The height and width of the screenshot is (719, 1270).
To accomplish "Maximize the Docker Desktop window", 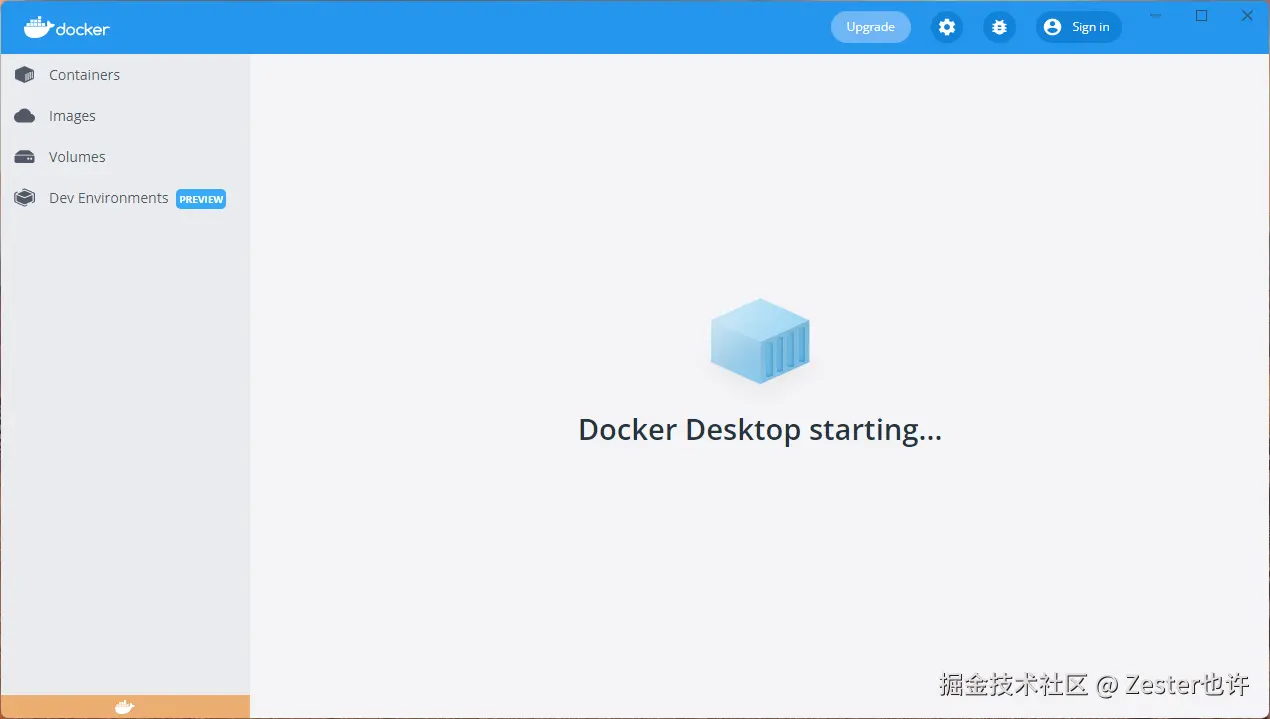I will point(1202,15).
